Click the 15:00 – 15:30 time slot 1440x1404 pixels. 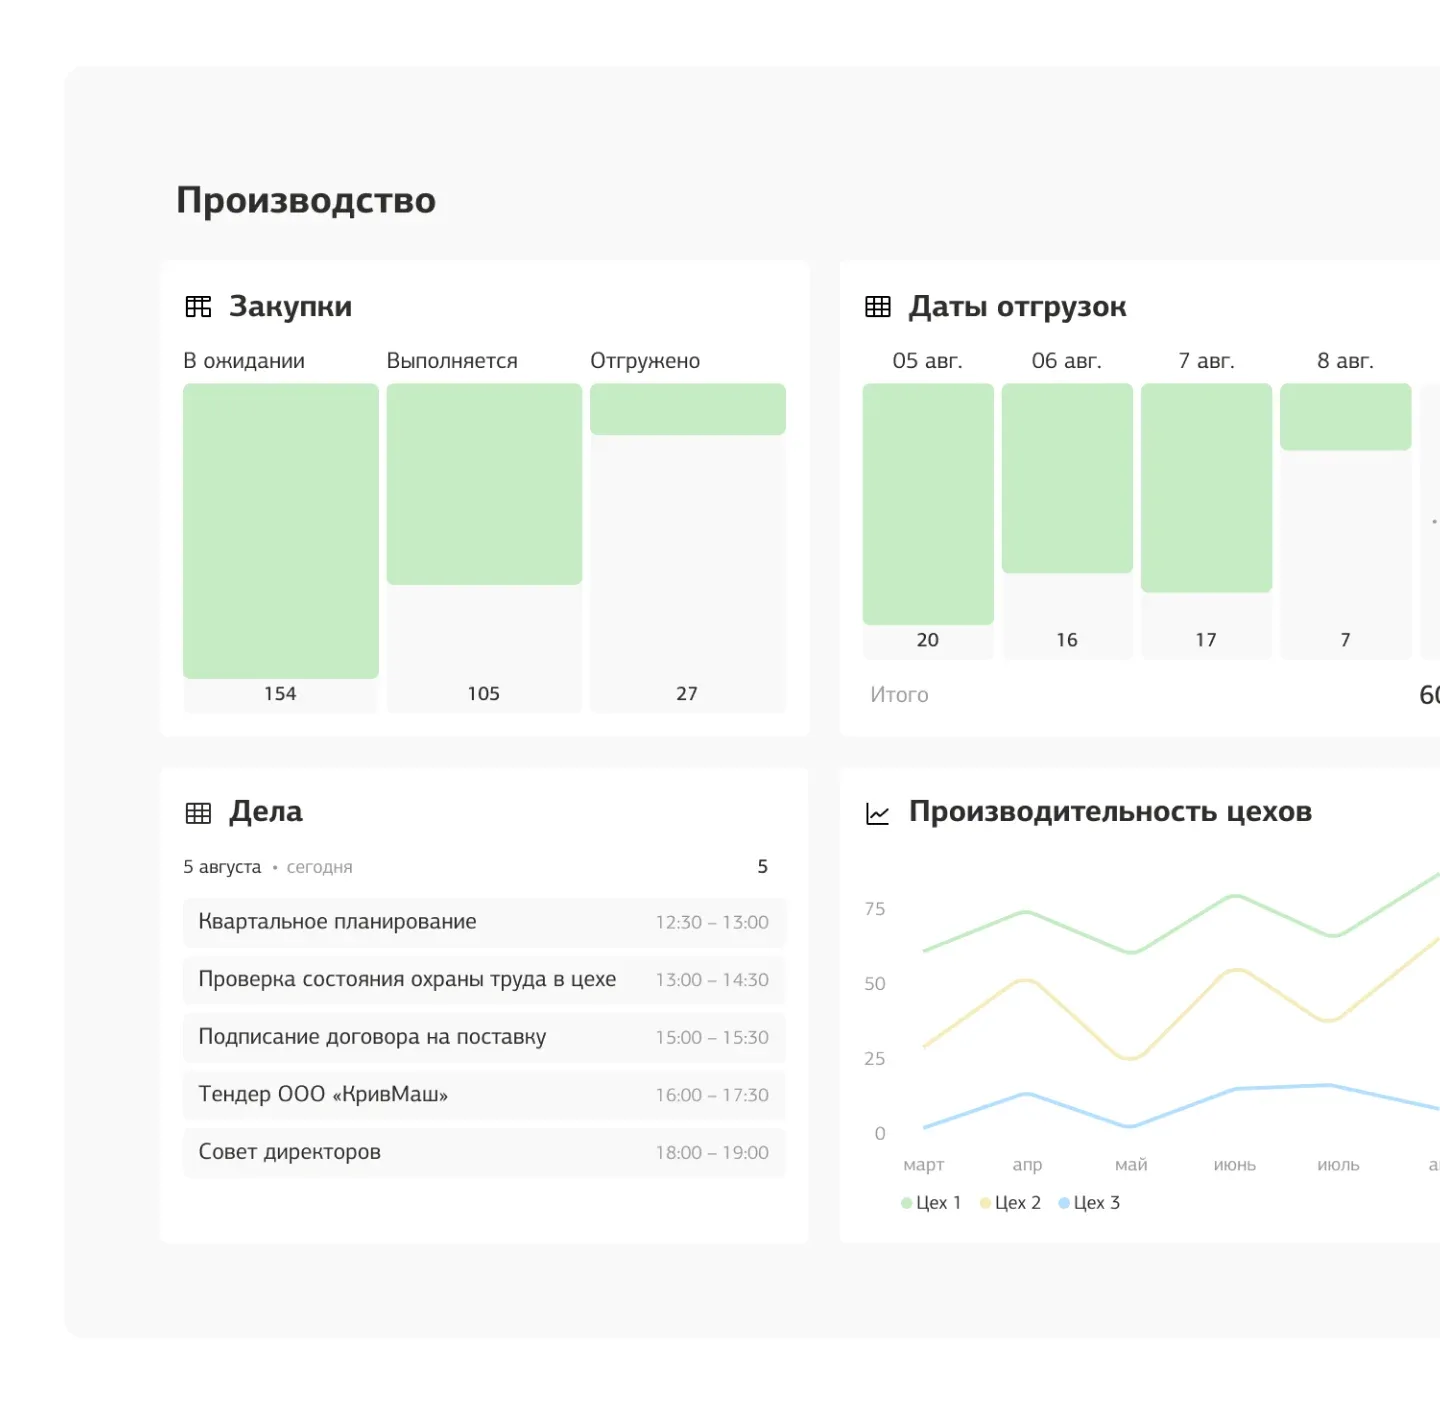pyautogui.click(x=712, y=1038)
